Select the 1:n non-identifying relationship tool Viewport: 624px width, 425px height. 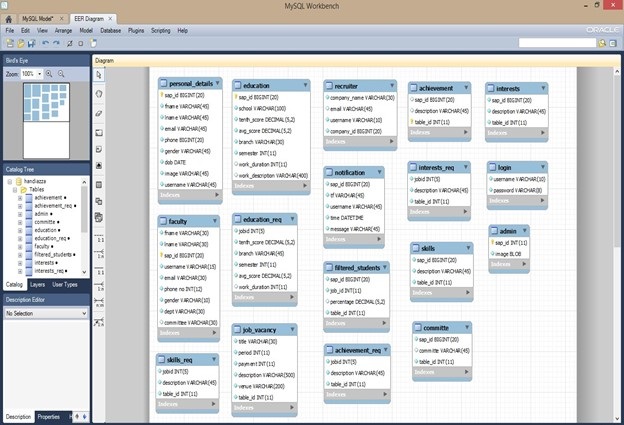(99, 254)
